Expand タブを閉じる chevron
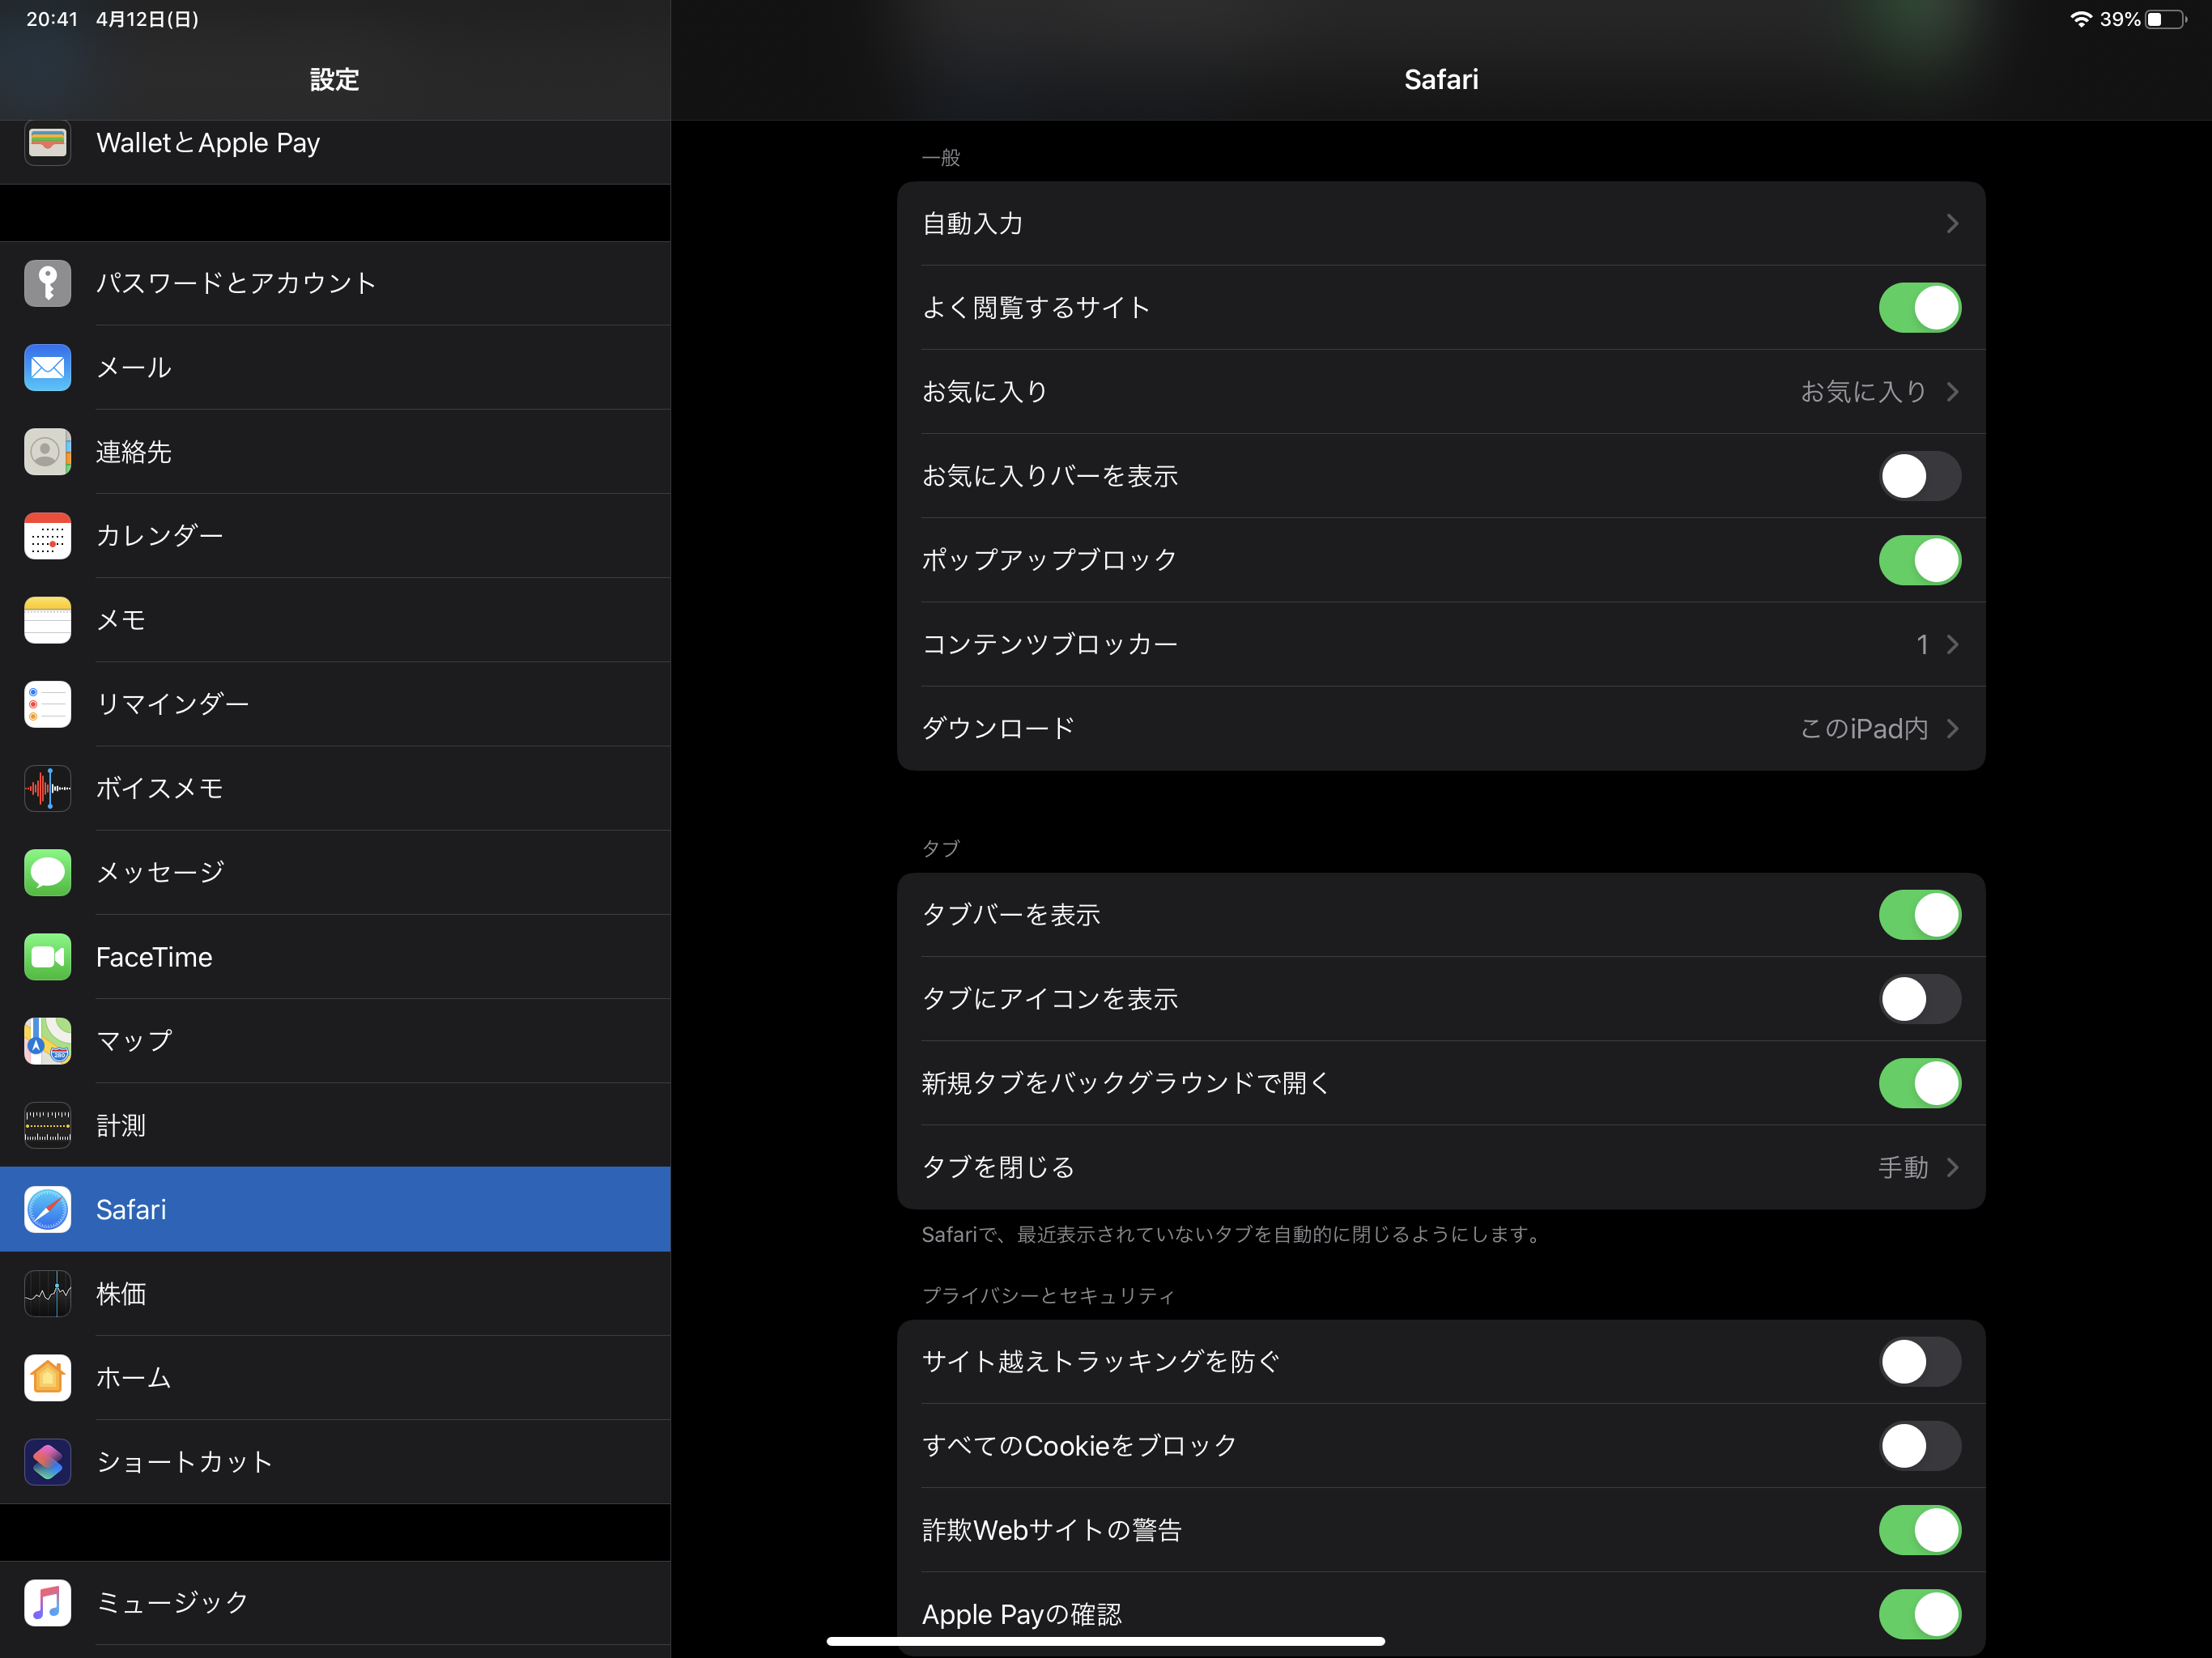 pyautogui.click(x=1952, y=1167)
